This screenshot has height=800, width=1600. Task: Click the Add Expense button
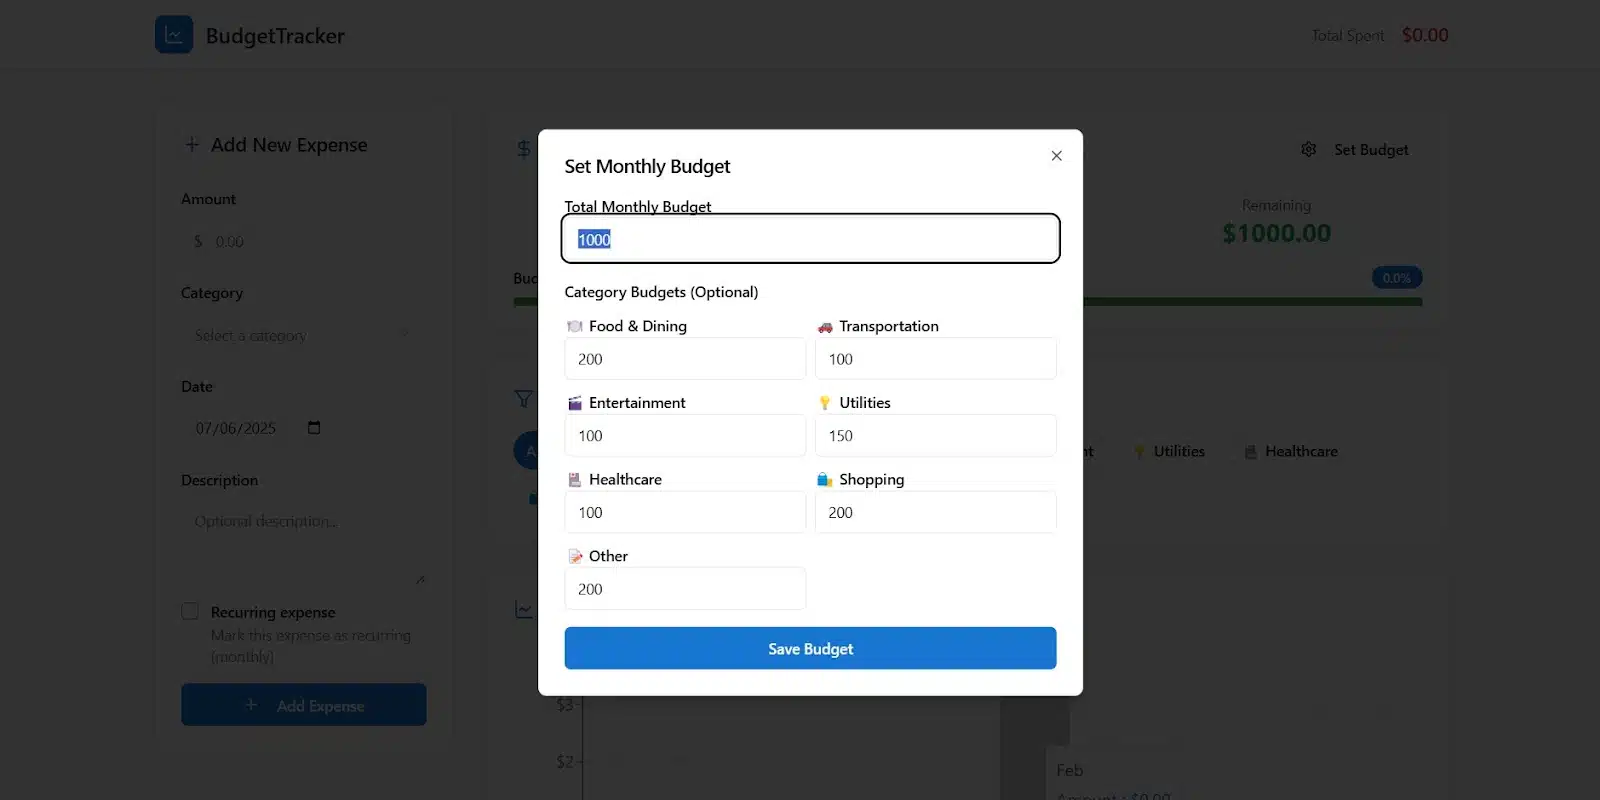[x=304, y=705]
